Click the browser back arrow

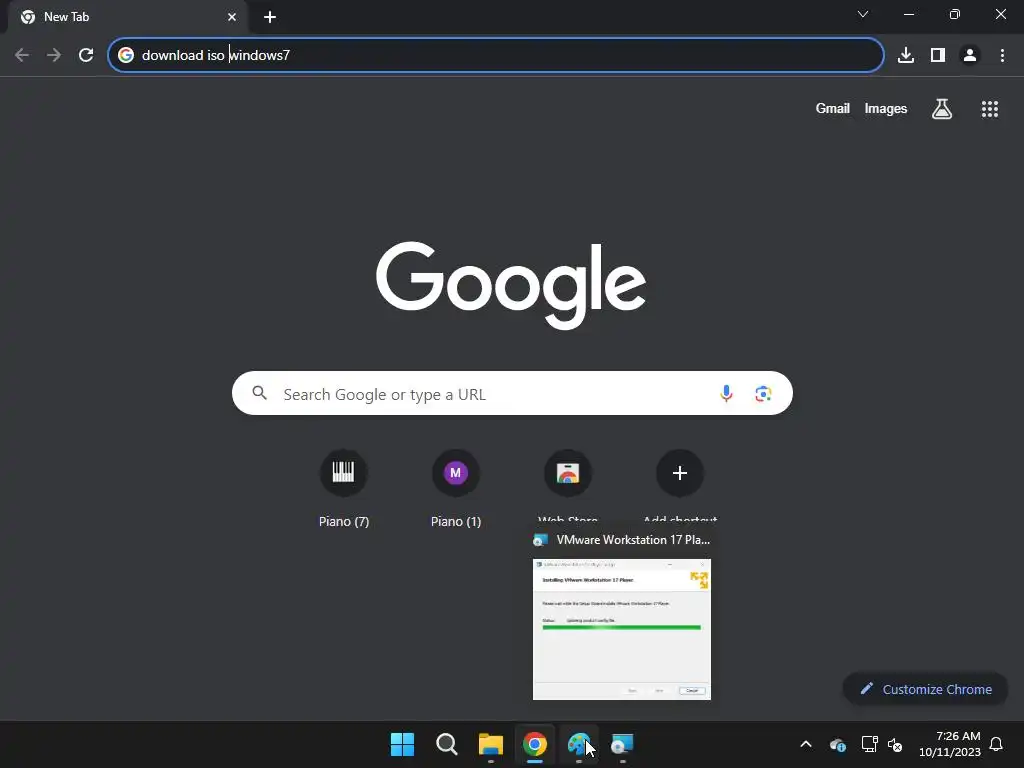pos(22,55)
